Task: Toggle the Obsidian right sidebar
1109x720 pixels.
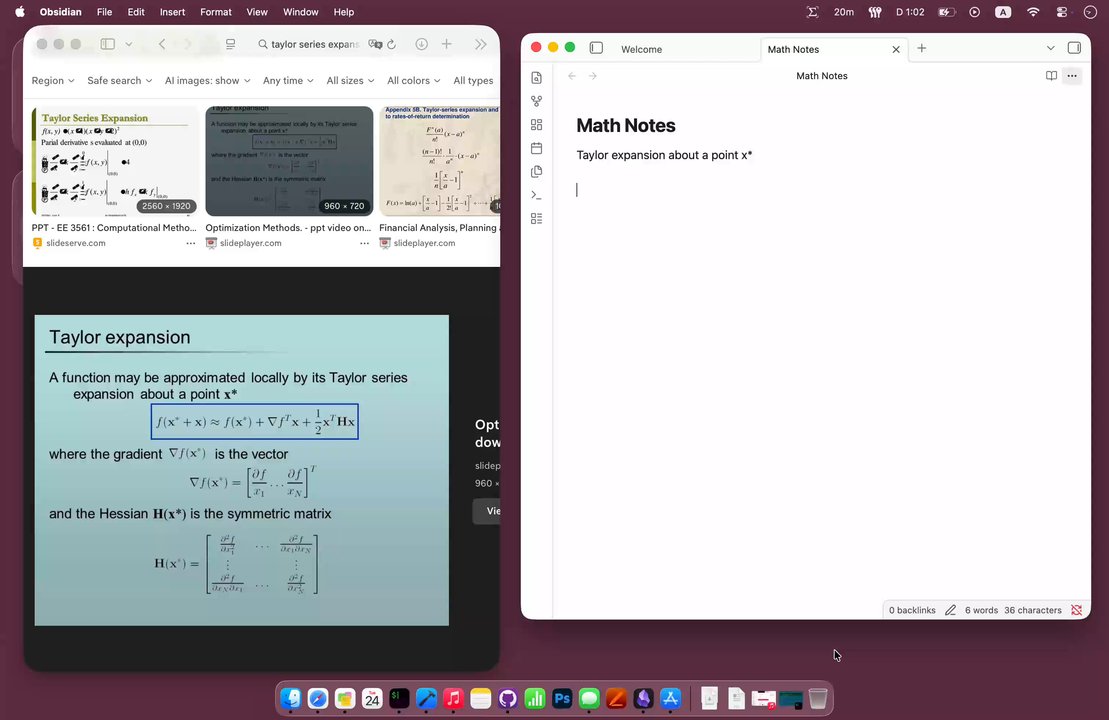Action: tap(1074, 48)
